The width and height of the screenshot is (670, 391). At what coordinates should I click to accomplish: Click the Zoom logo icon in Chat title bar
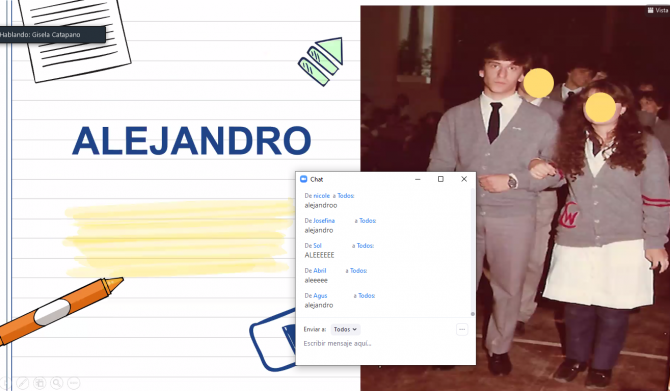[x=304, y=179]
